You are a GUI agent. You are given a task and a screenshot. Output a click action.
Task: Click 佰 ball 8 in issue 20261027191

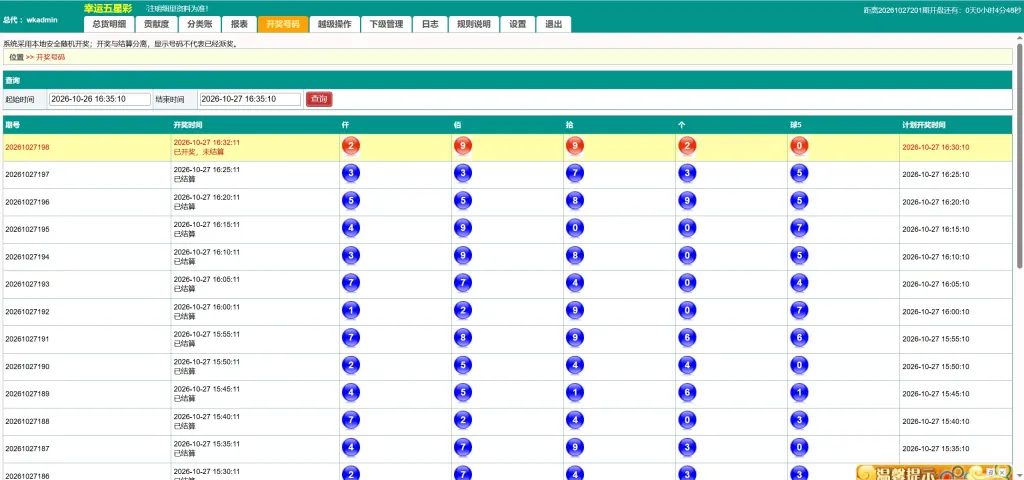click(x=463, y=338)
